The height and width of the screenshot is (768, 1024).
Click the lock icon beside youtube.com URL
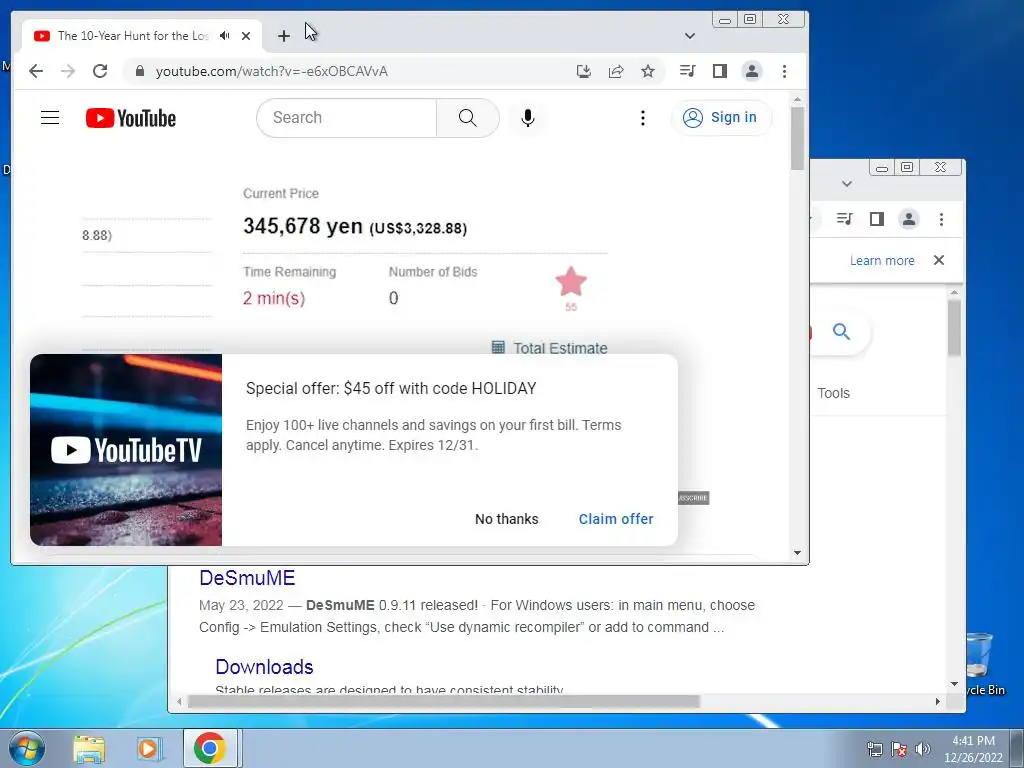[140, 71]
